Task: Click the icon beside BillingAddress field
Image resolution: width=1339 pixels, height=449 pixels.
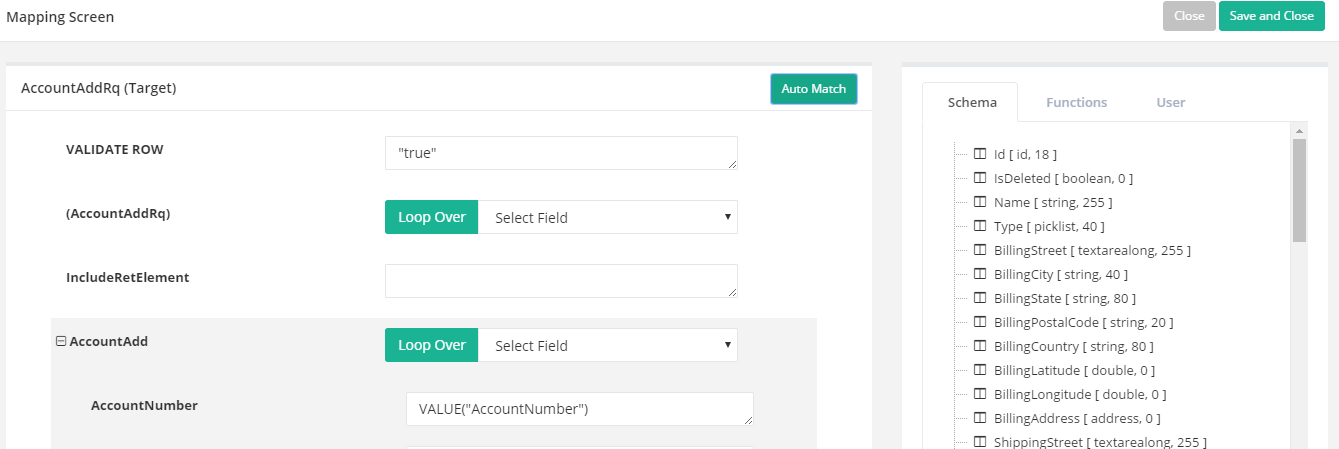Action: click(x=980, y=418)
